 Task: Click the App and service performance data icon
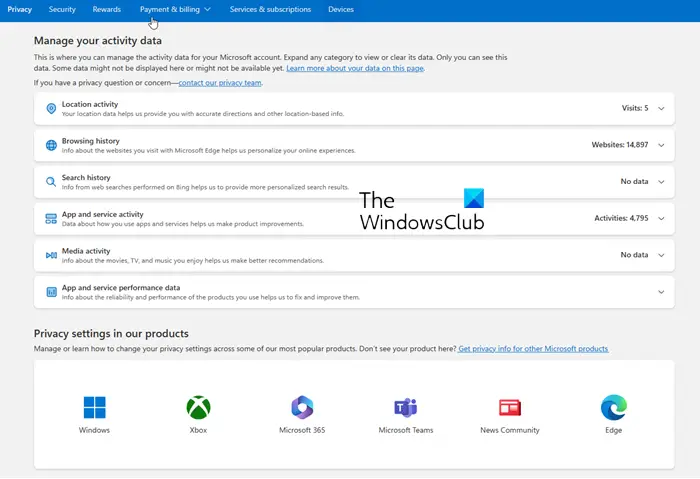pyautogui.click(x=51, y=292)
